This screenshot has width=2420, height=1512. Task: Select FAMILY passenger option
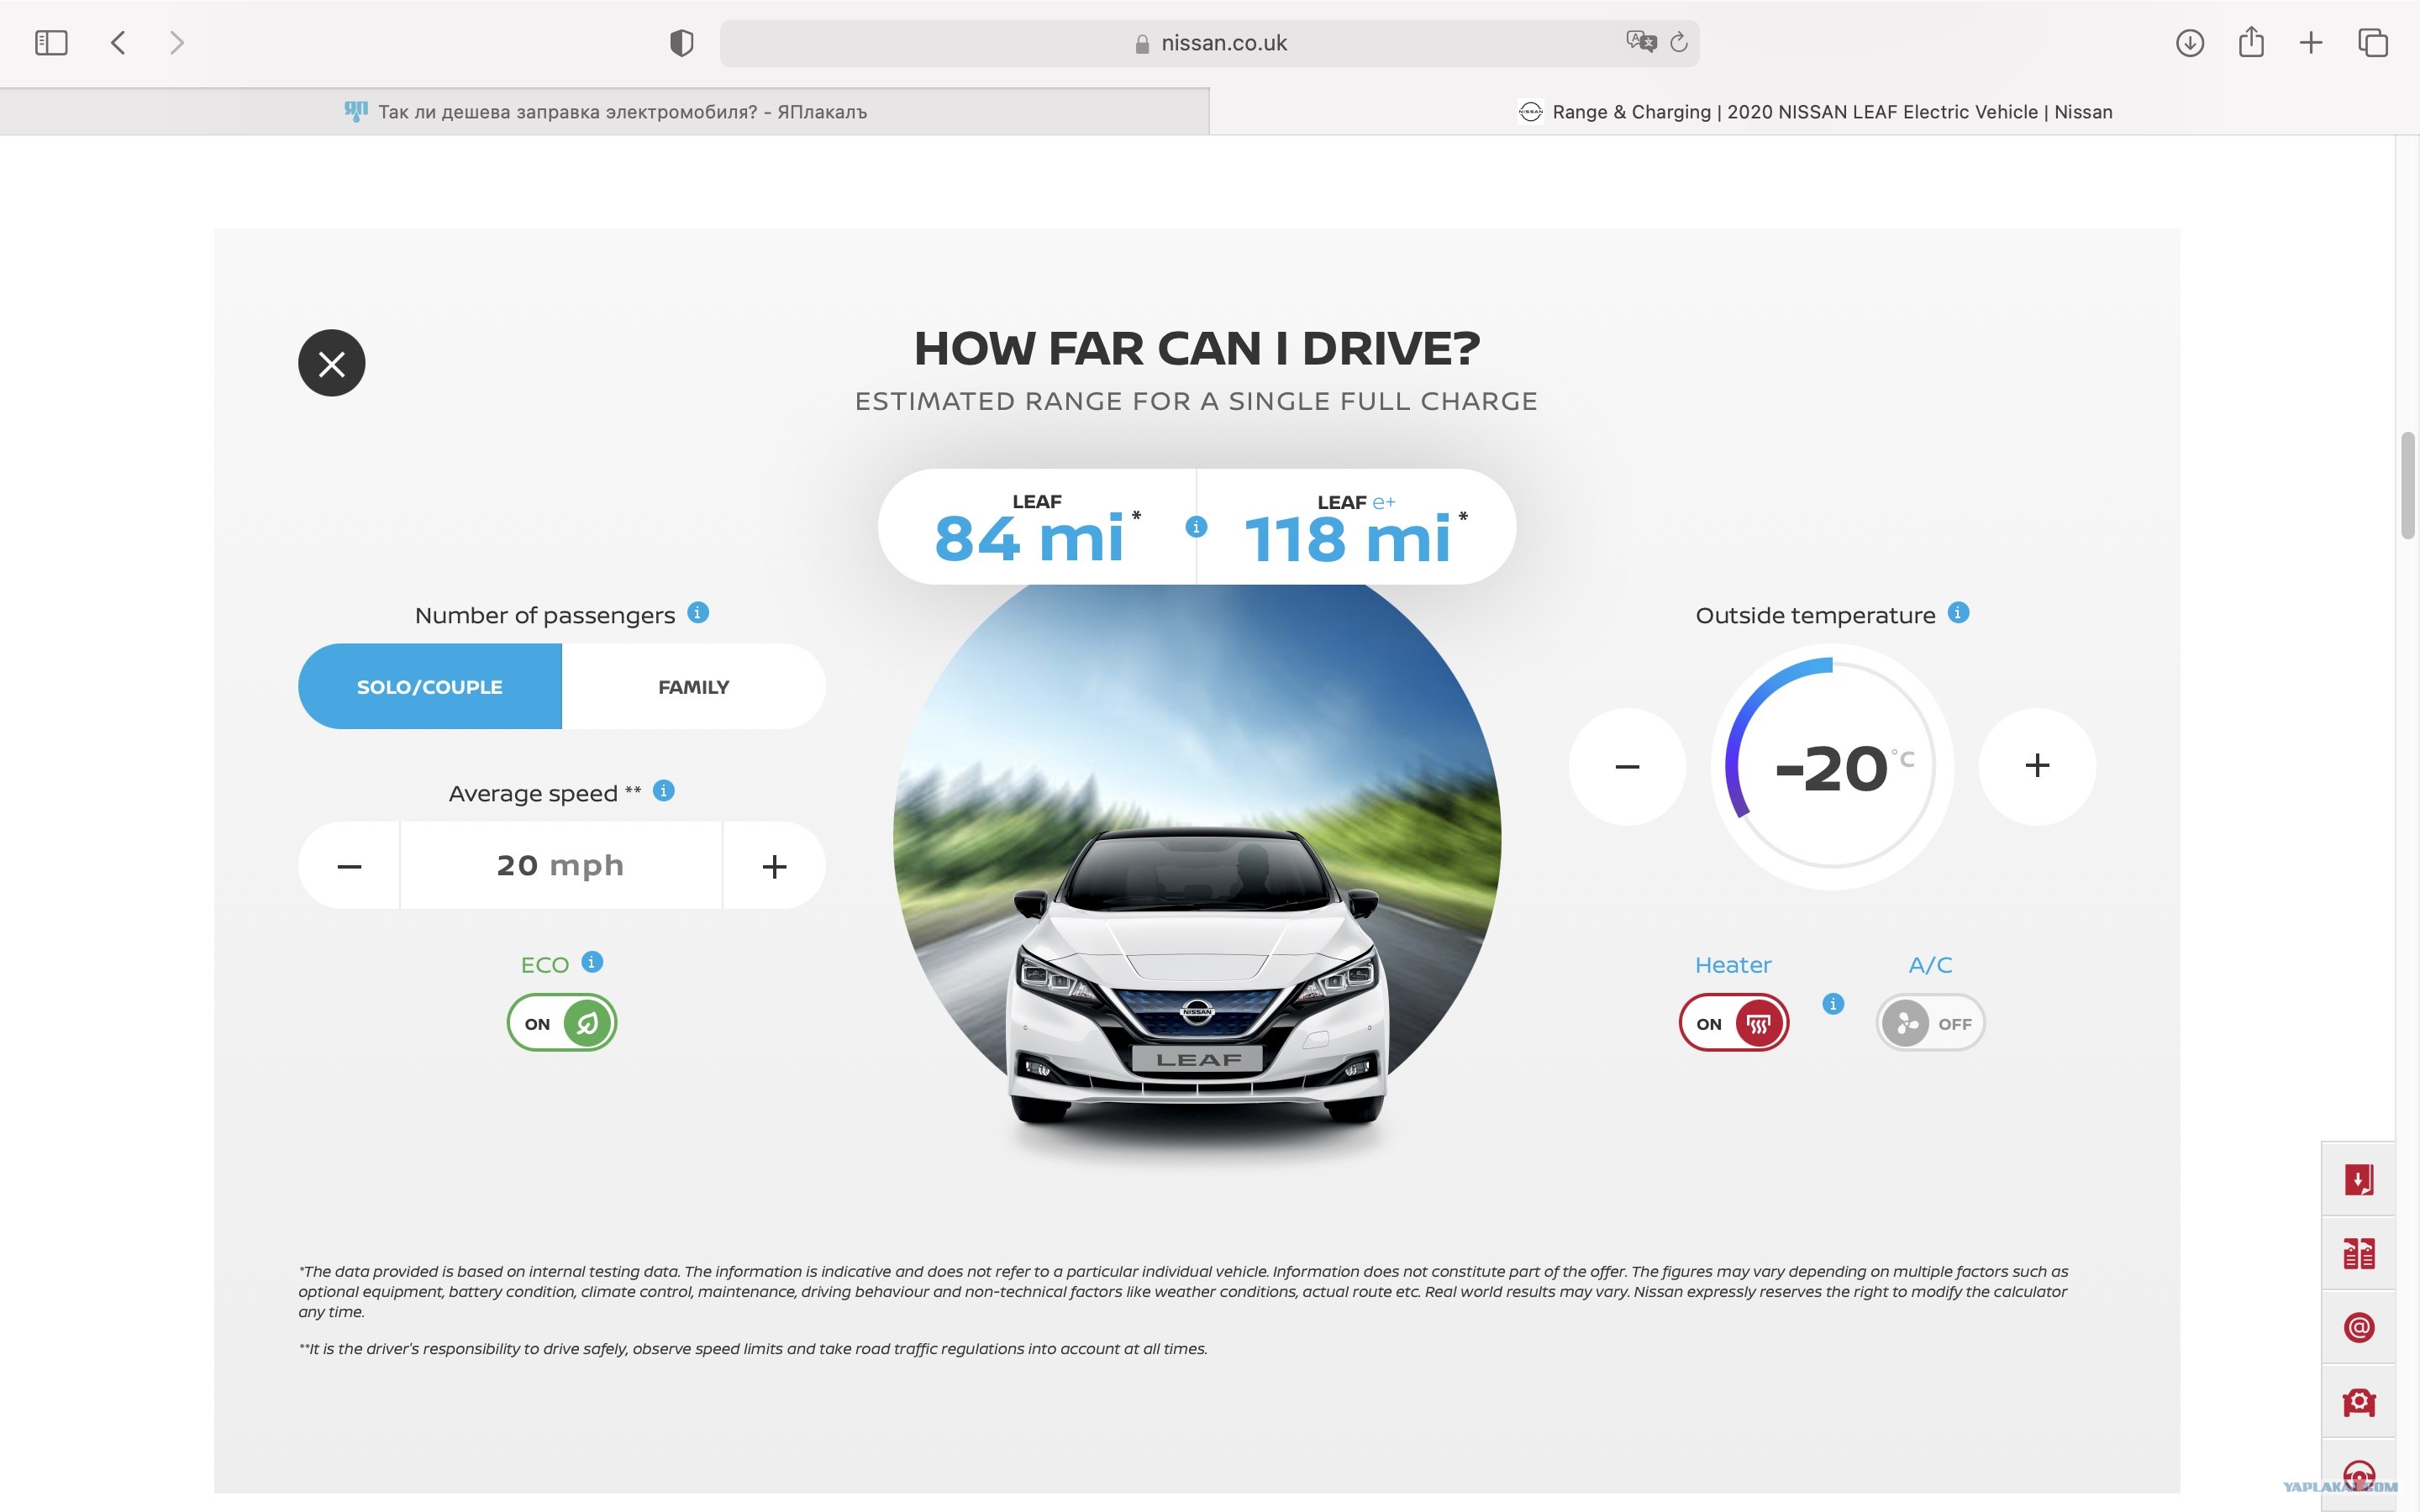[x=694, y=687]
